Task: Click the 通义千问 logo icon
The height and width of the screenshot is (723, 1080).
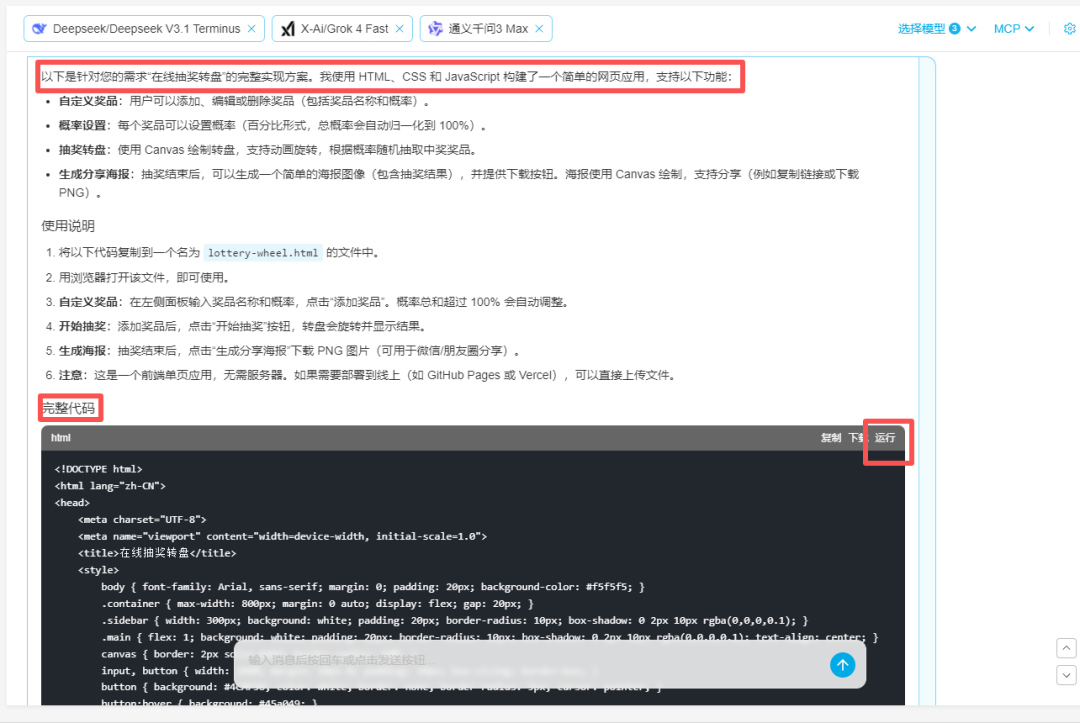Action: 435,29
